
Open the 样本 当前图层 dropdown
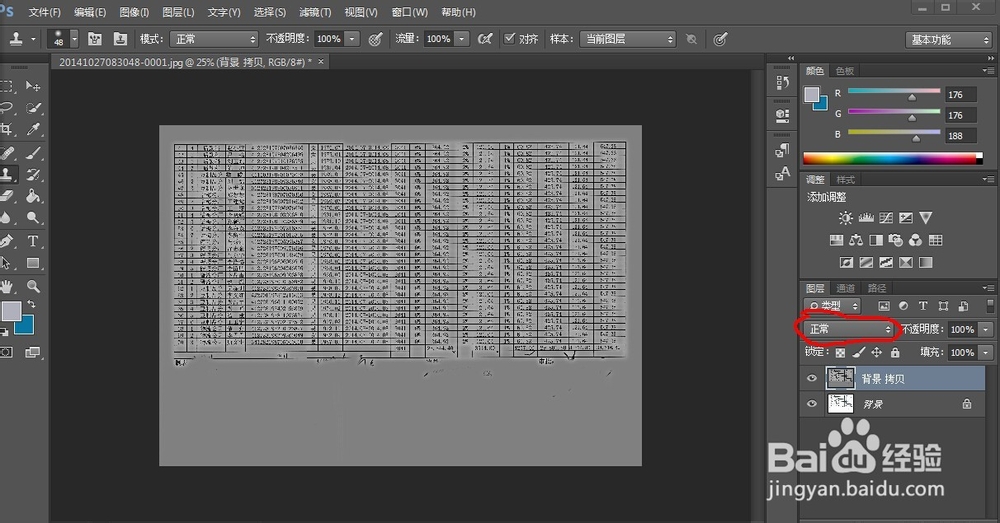tap(628, 39)
